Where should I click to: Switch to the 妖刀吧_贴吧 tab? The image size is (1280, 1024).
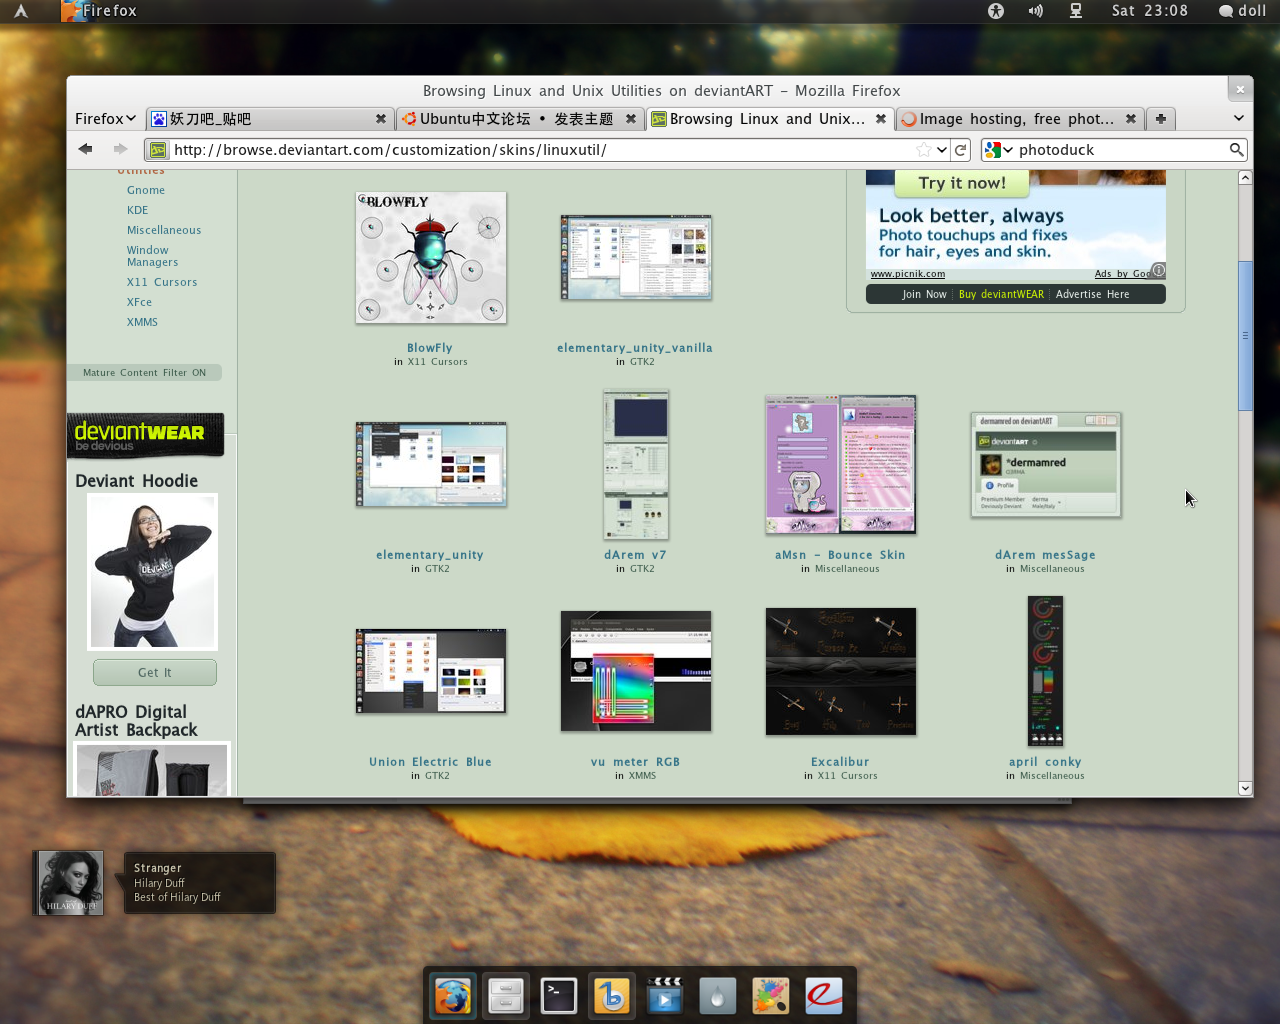coord(269,119)
